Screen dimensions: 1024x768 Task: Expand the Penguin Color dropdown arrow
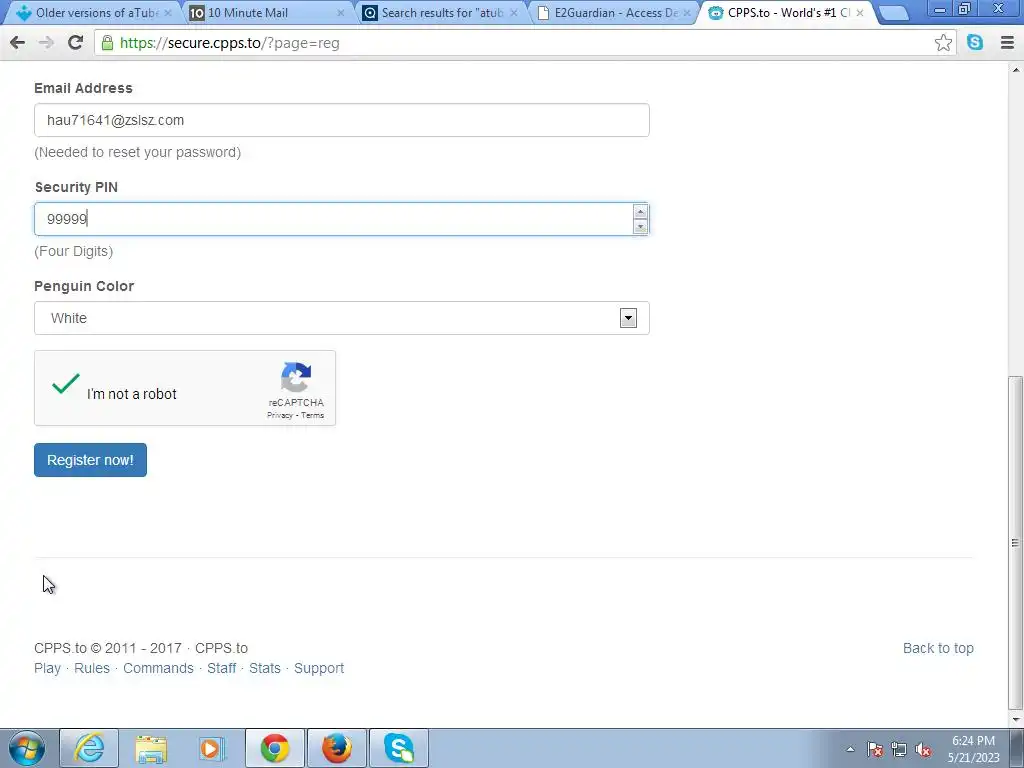pos(628,318)
